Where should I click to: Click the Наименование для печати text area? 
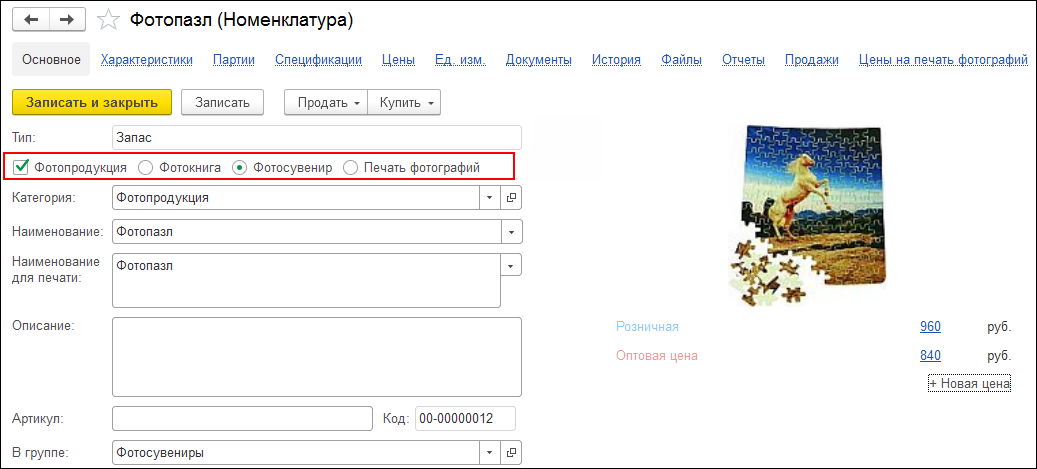point(307,280)
